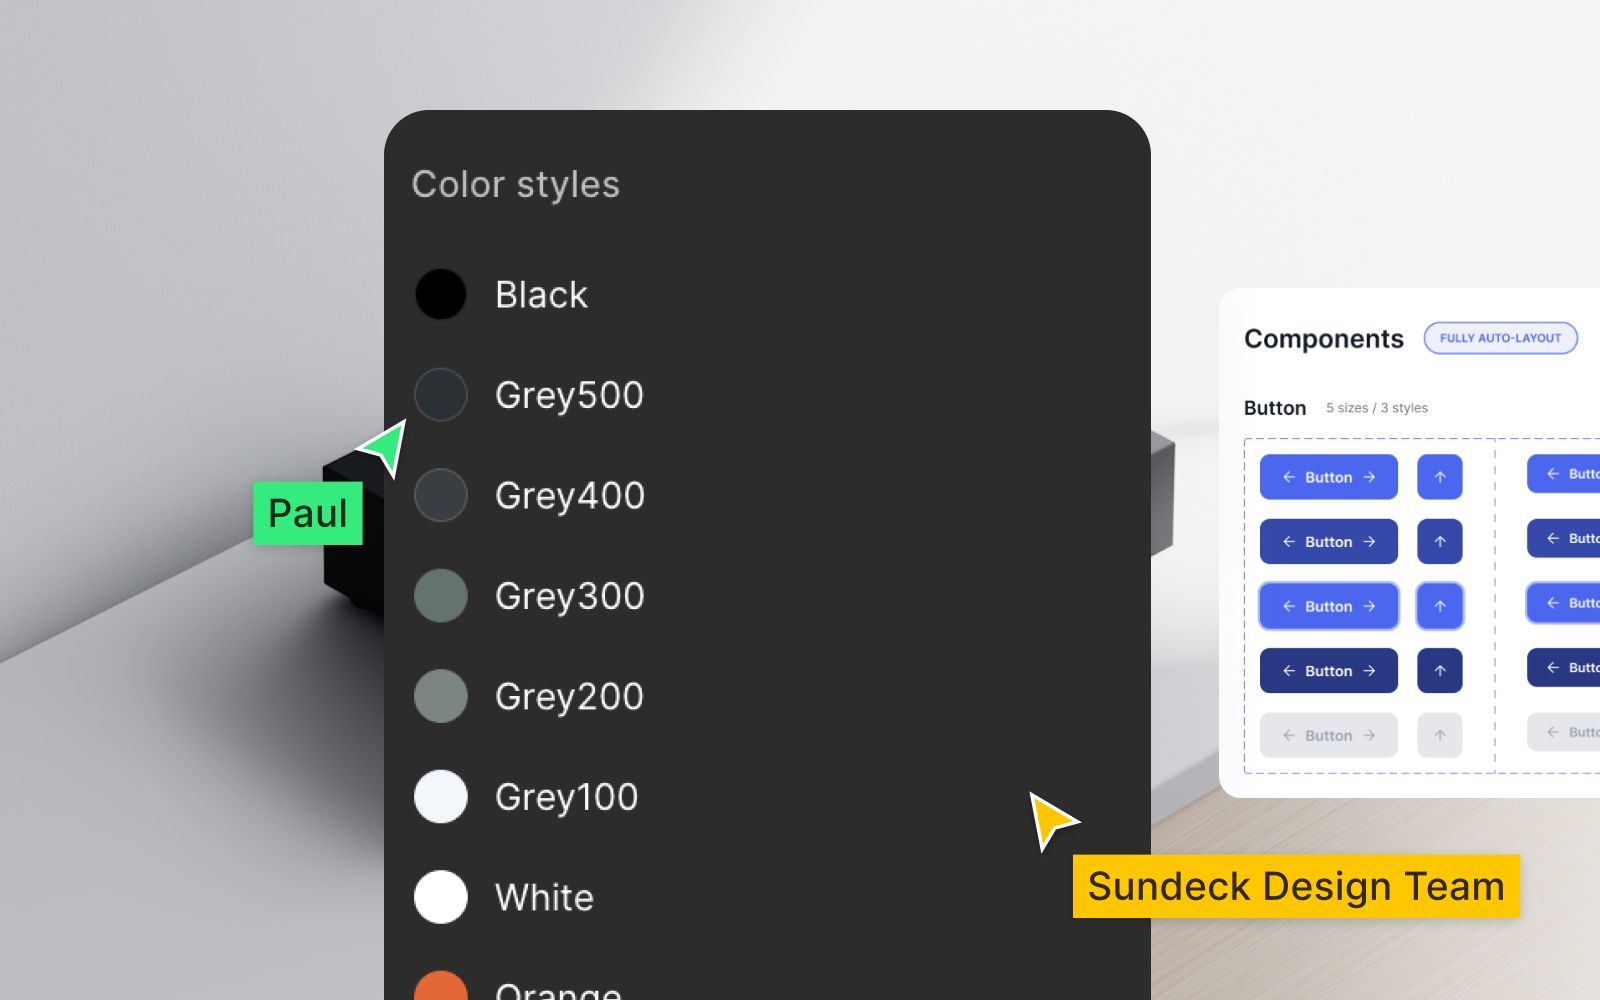
Task: Click the second-row dark blue Button
Action: pyautogui.click(x=1328, y=542)
